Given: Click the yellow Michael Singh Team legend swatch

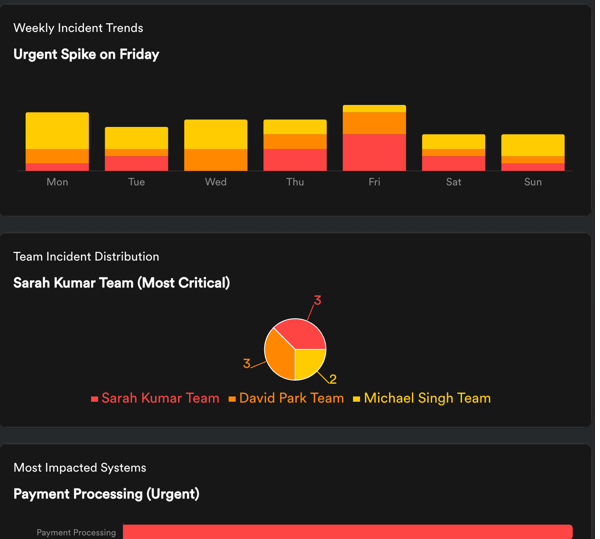Looking at the screenshot, I should pyautogui.click(x=357, y=399).
